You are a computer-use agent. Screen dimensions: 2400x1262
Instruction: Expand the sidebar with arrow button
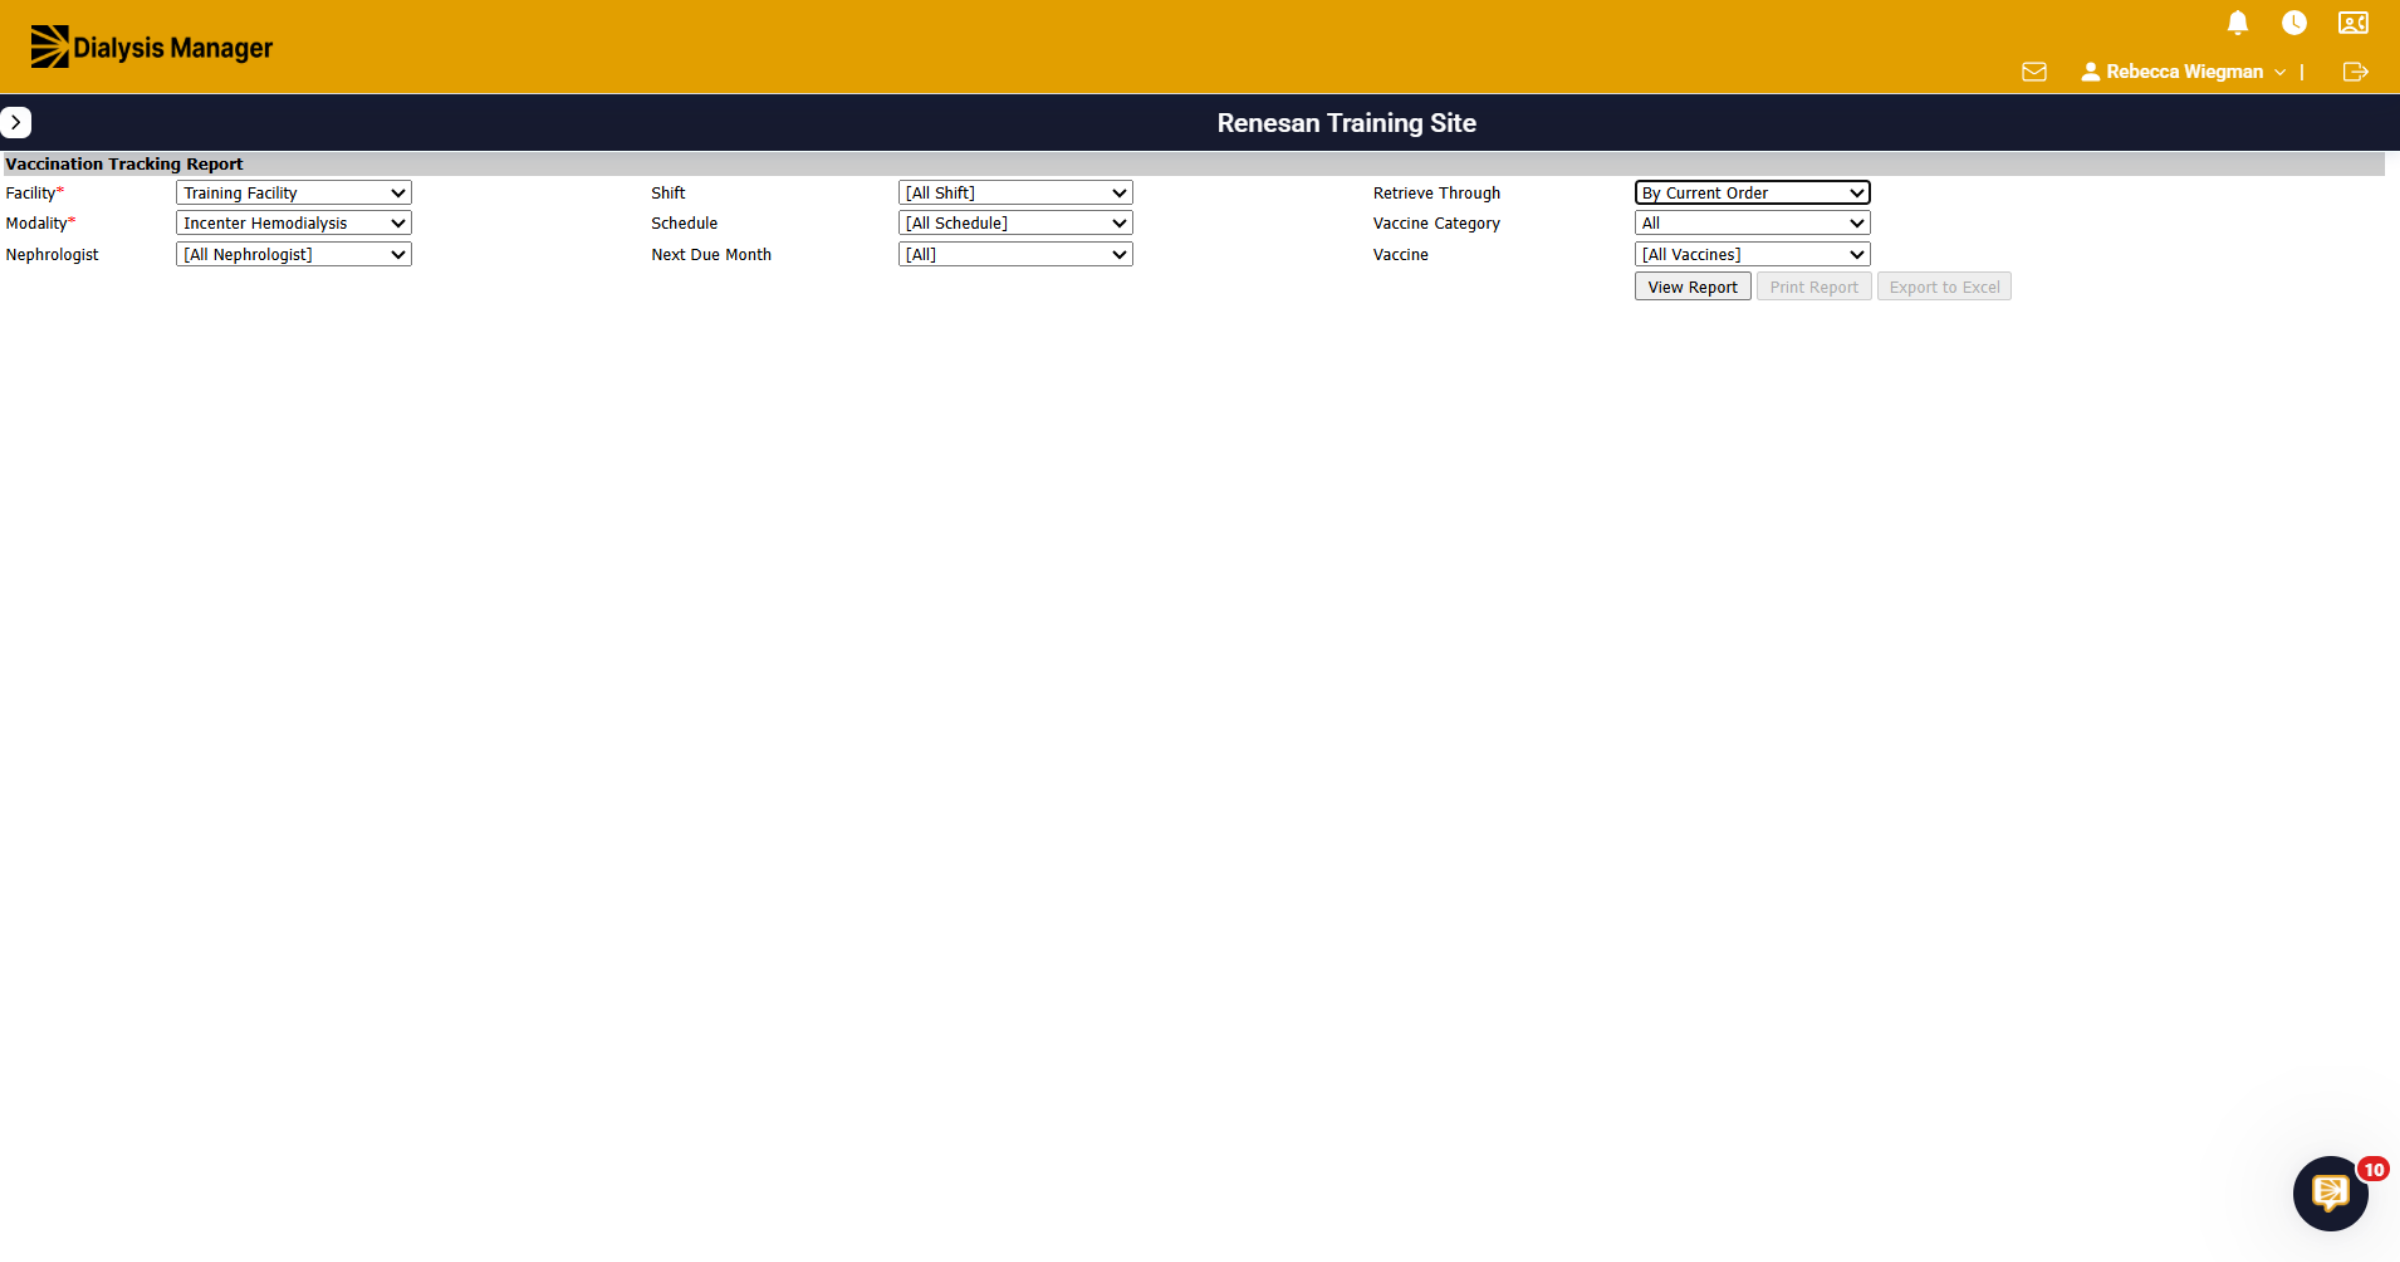[16, 122]
